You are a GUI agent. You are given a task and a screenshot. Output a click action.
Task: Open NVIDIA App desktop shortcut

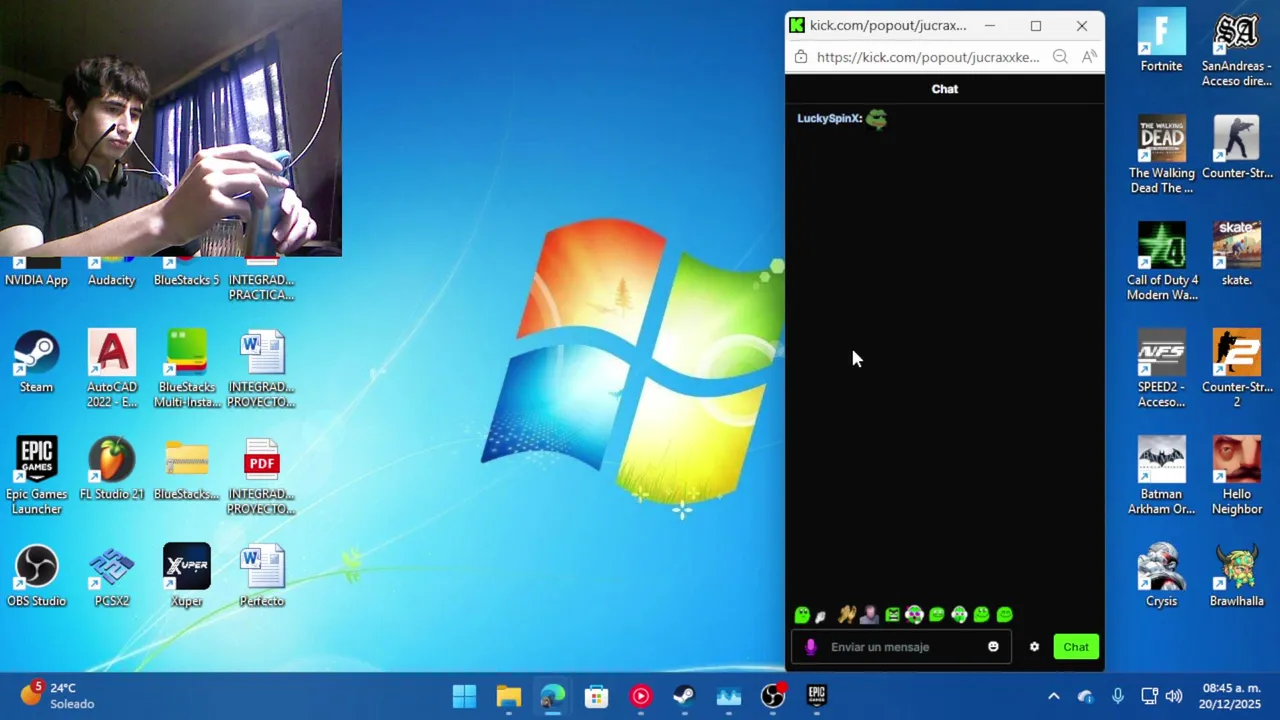pyautogui.click(x=37, y=273)
